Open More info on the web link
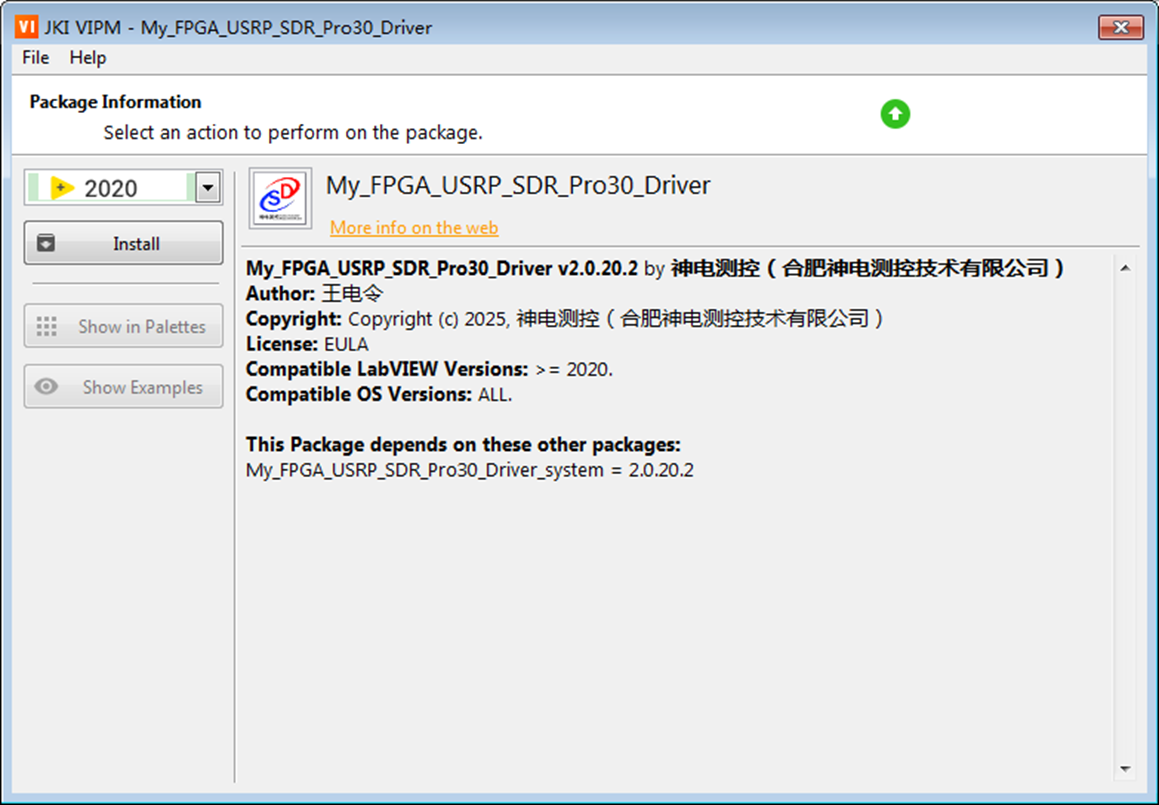The width and height of the screenshot is (1159, 805). 414,228
